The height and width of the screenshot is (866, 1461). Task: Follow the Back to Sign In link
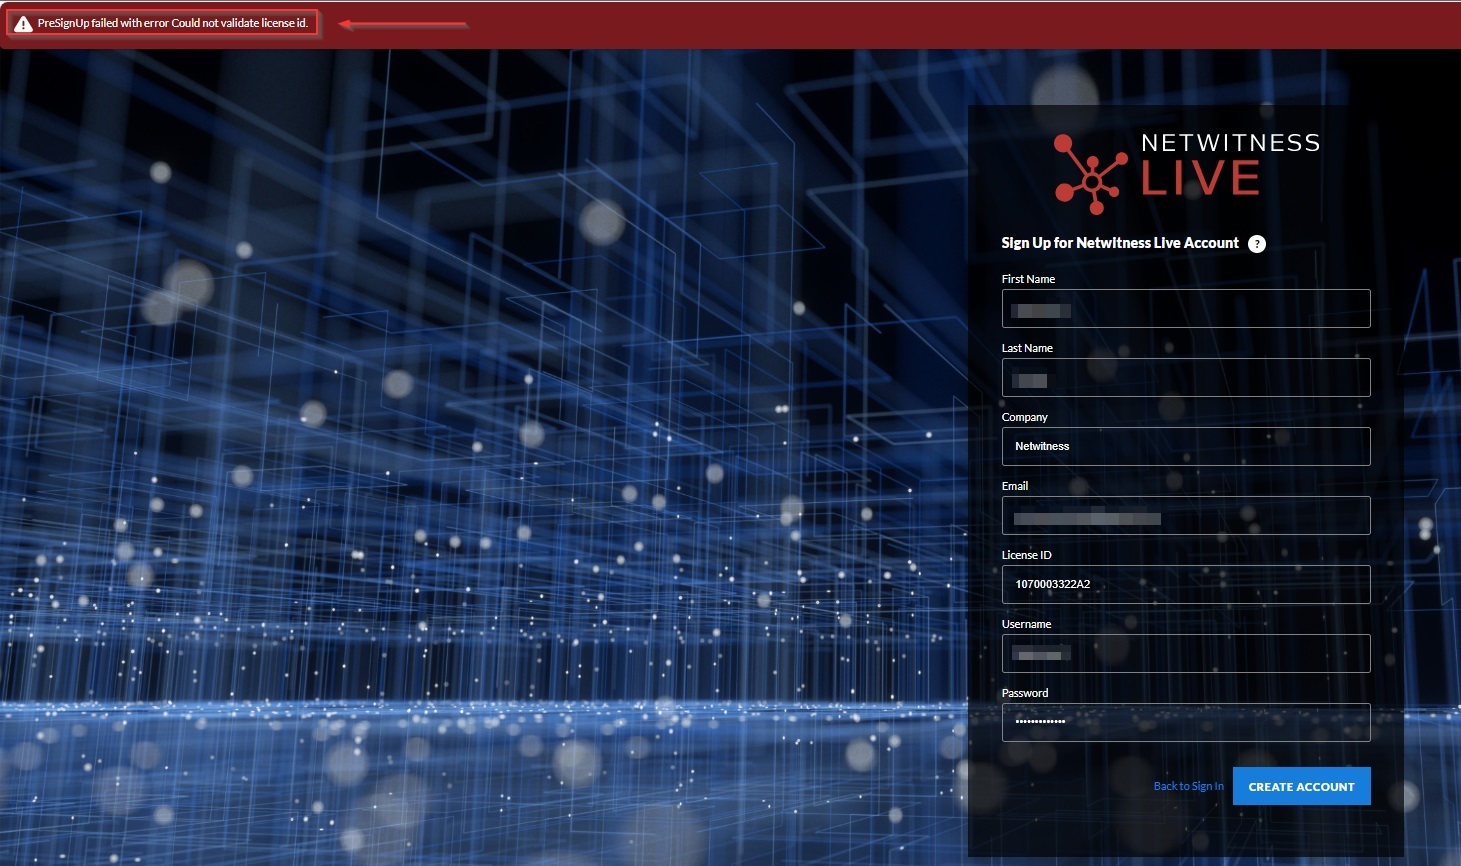point(1188,787)
